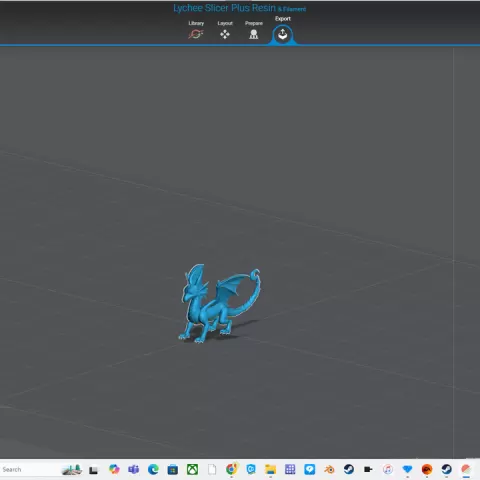Open File Explorer folder icon

pyautogui.click(x=270, y=469)
